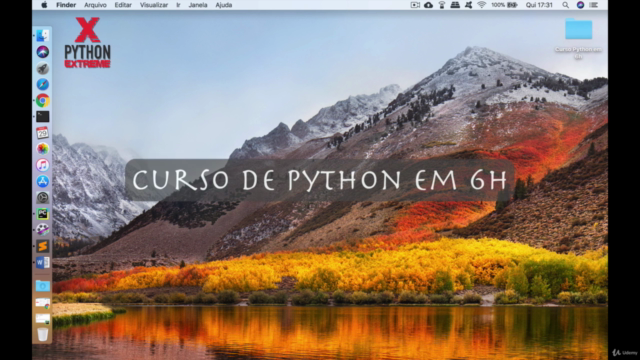The height and width of the screenshot is (360, 640).
Task: Open the film reel video app in Dock
Action: (x=42, y=230)
